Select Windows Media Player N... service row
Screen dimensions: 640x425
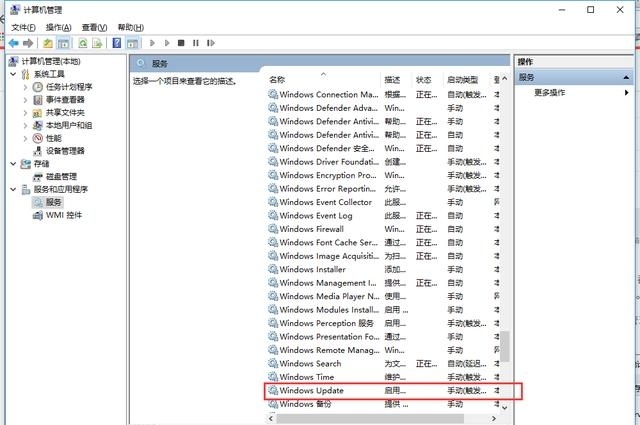coord(383,296)
